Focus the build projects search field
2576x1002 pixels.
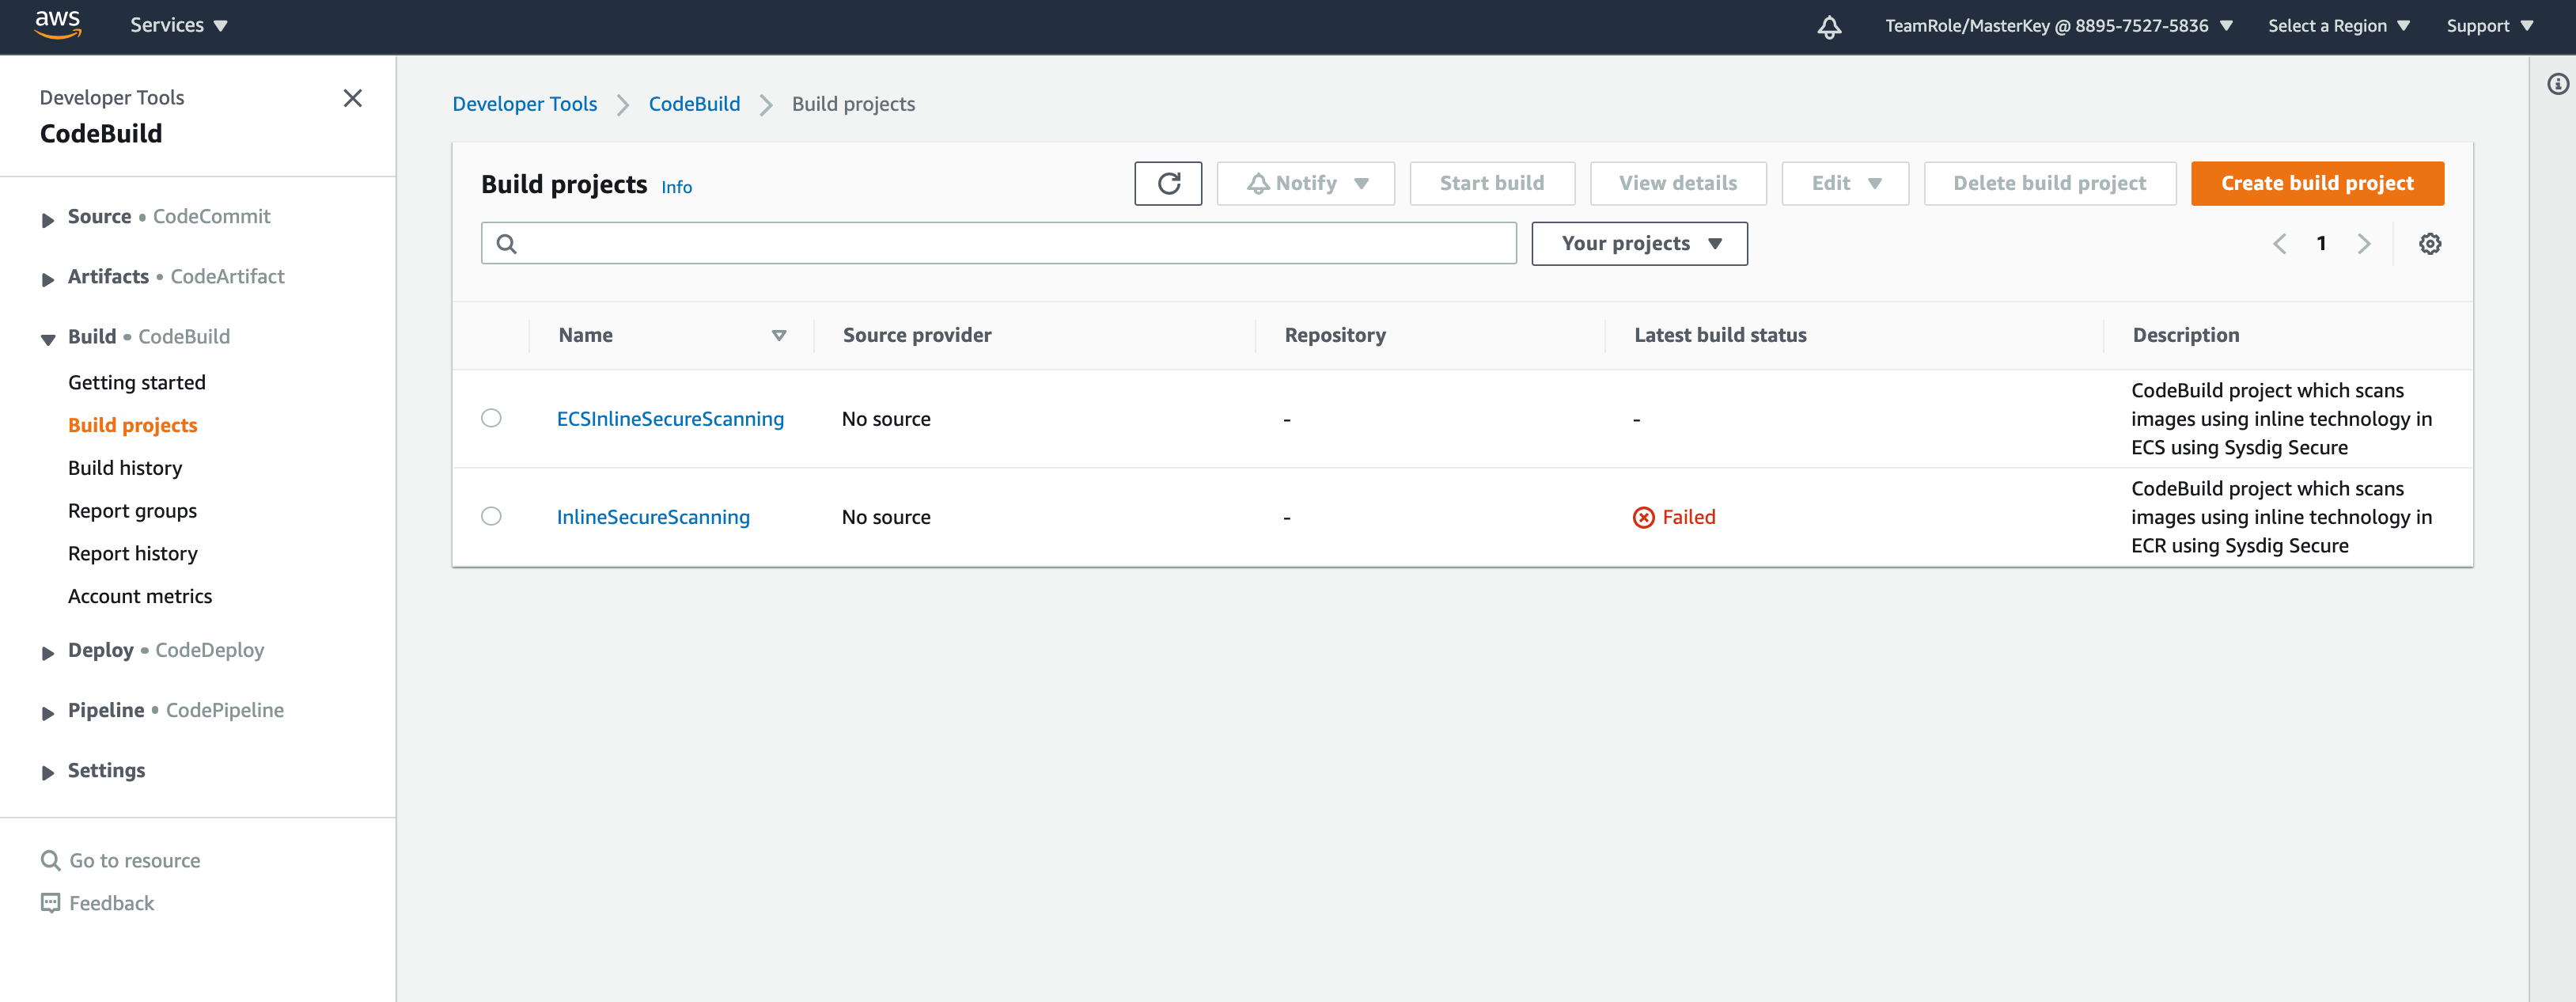point(998,243)
